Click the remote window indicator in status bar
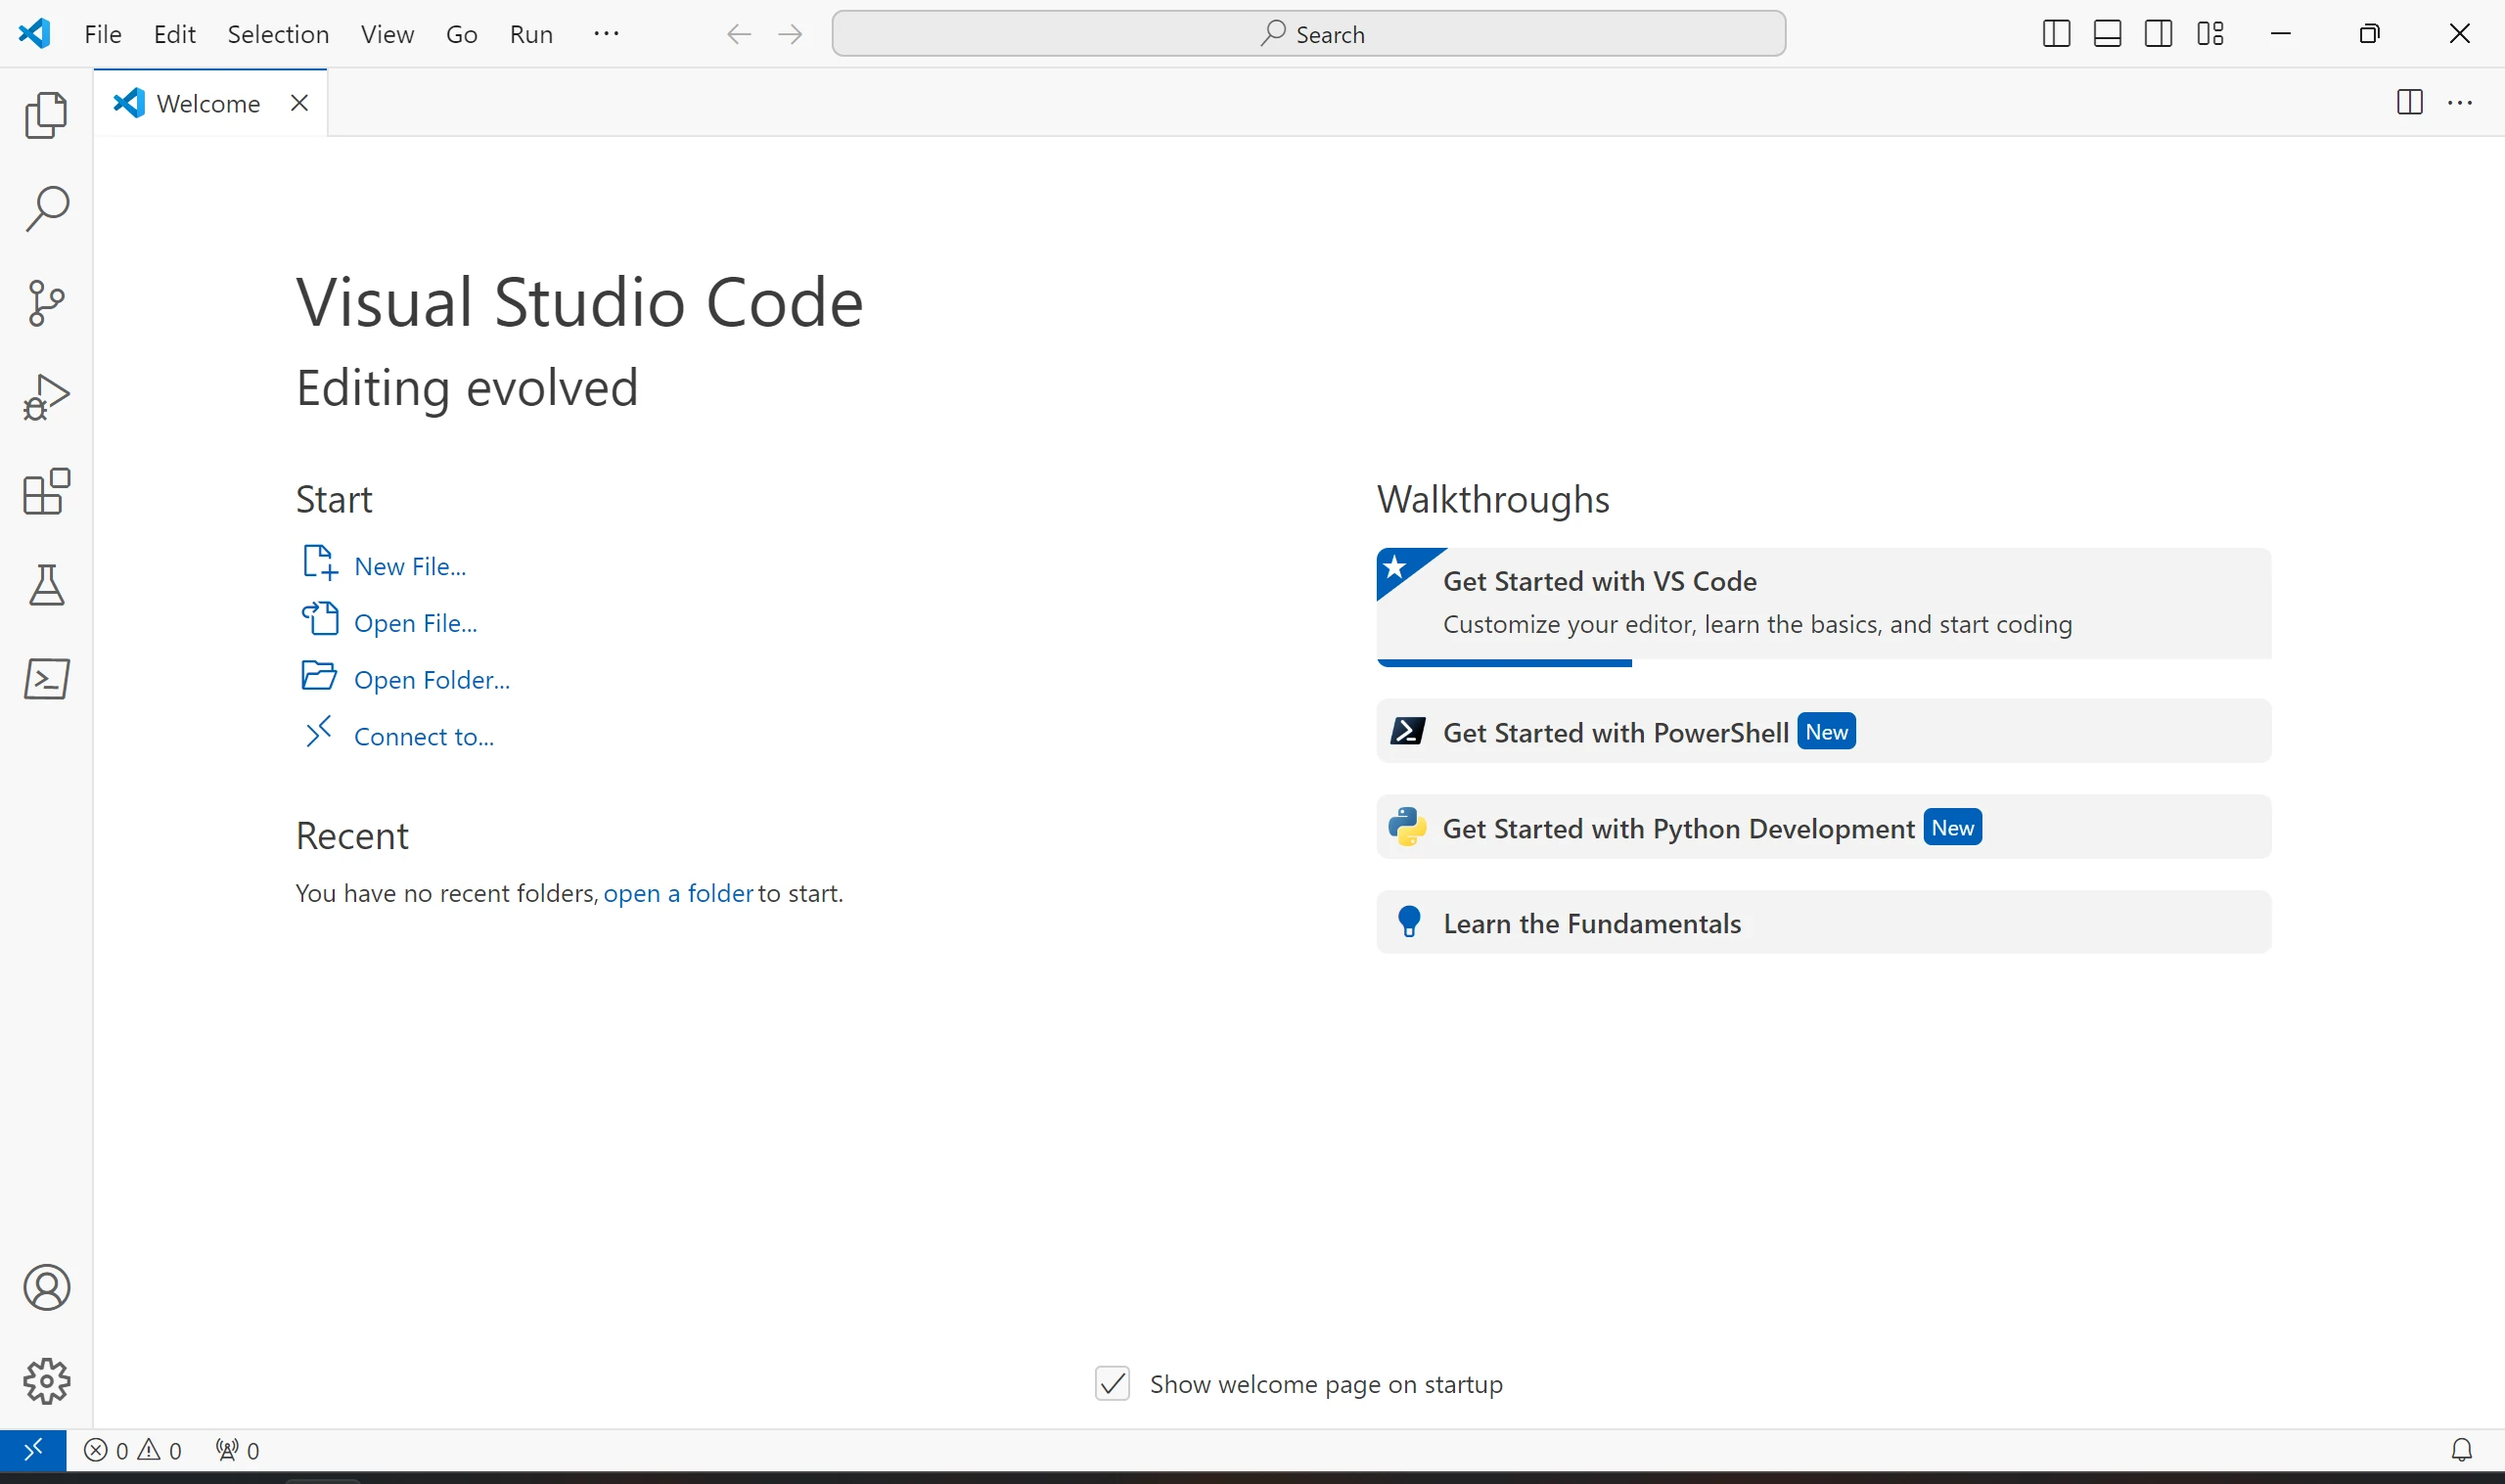 click(33, 1450)
